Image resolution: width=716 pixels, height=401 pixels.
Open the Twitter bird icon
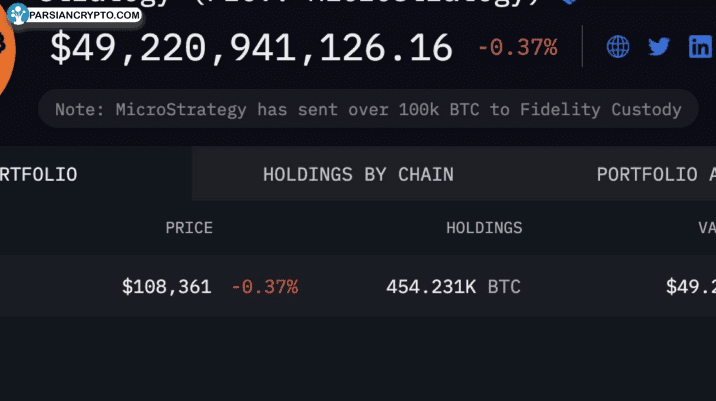659,47
